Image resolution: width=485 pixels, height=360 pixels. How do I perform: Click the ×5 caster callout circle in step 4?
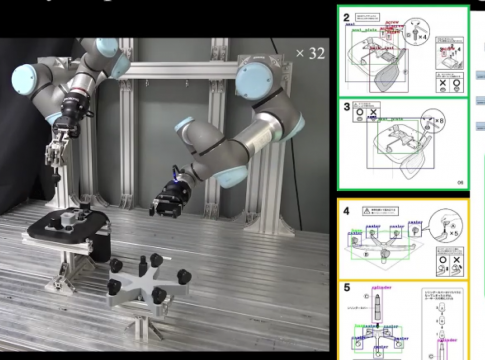coord(446,226)
